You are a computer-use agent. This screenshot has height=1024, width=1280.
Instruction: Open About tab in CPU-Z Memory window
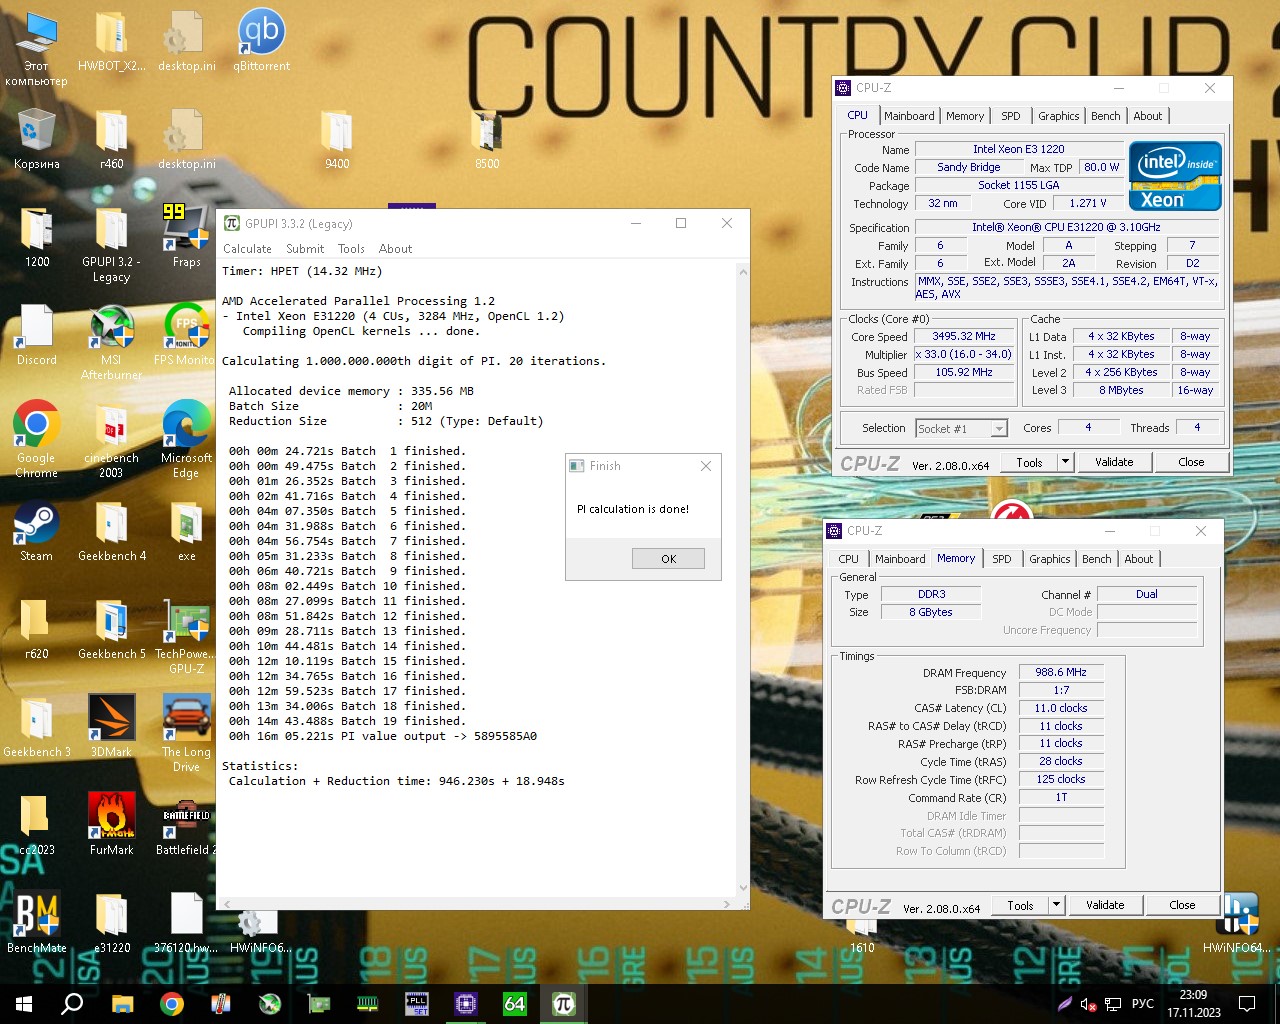(x=1139, y=559)
